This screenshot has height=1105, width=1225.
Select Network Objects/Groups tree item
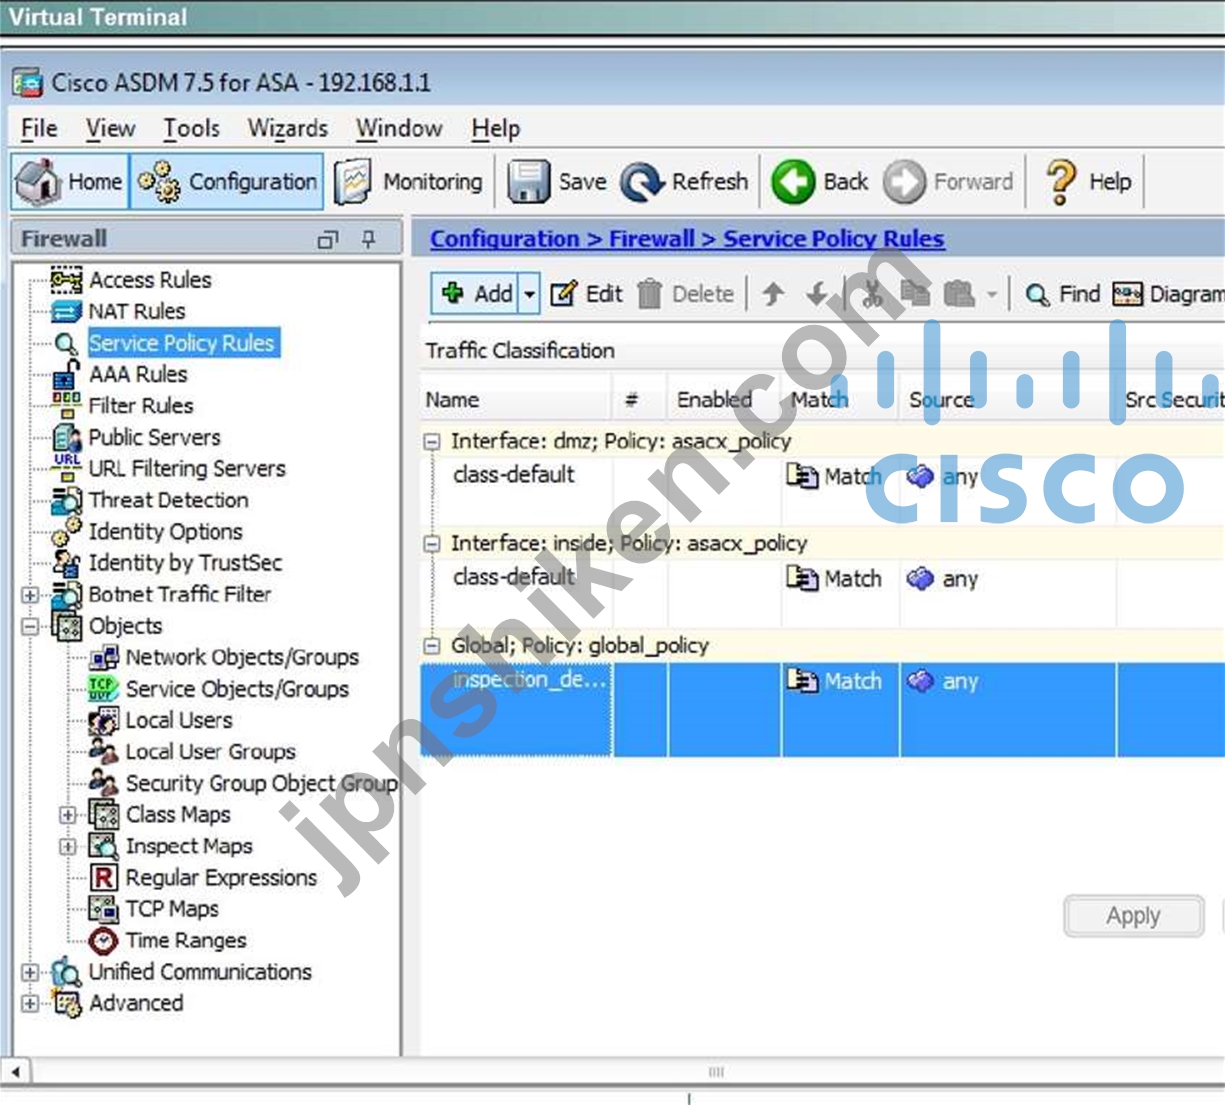[242, 658]
